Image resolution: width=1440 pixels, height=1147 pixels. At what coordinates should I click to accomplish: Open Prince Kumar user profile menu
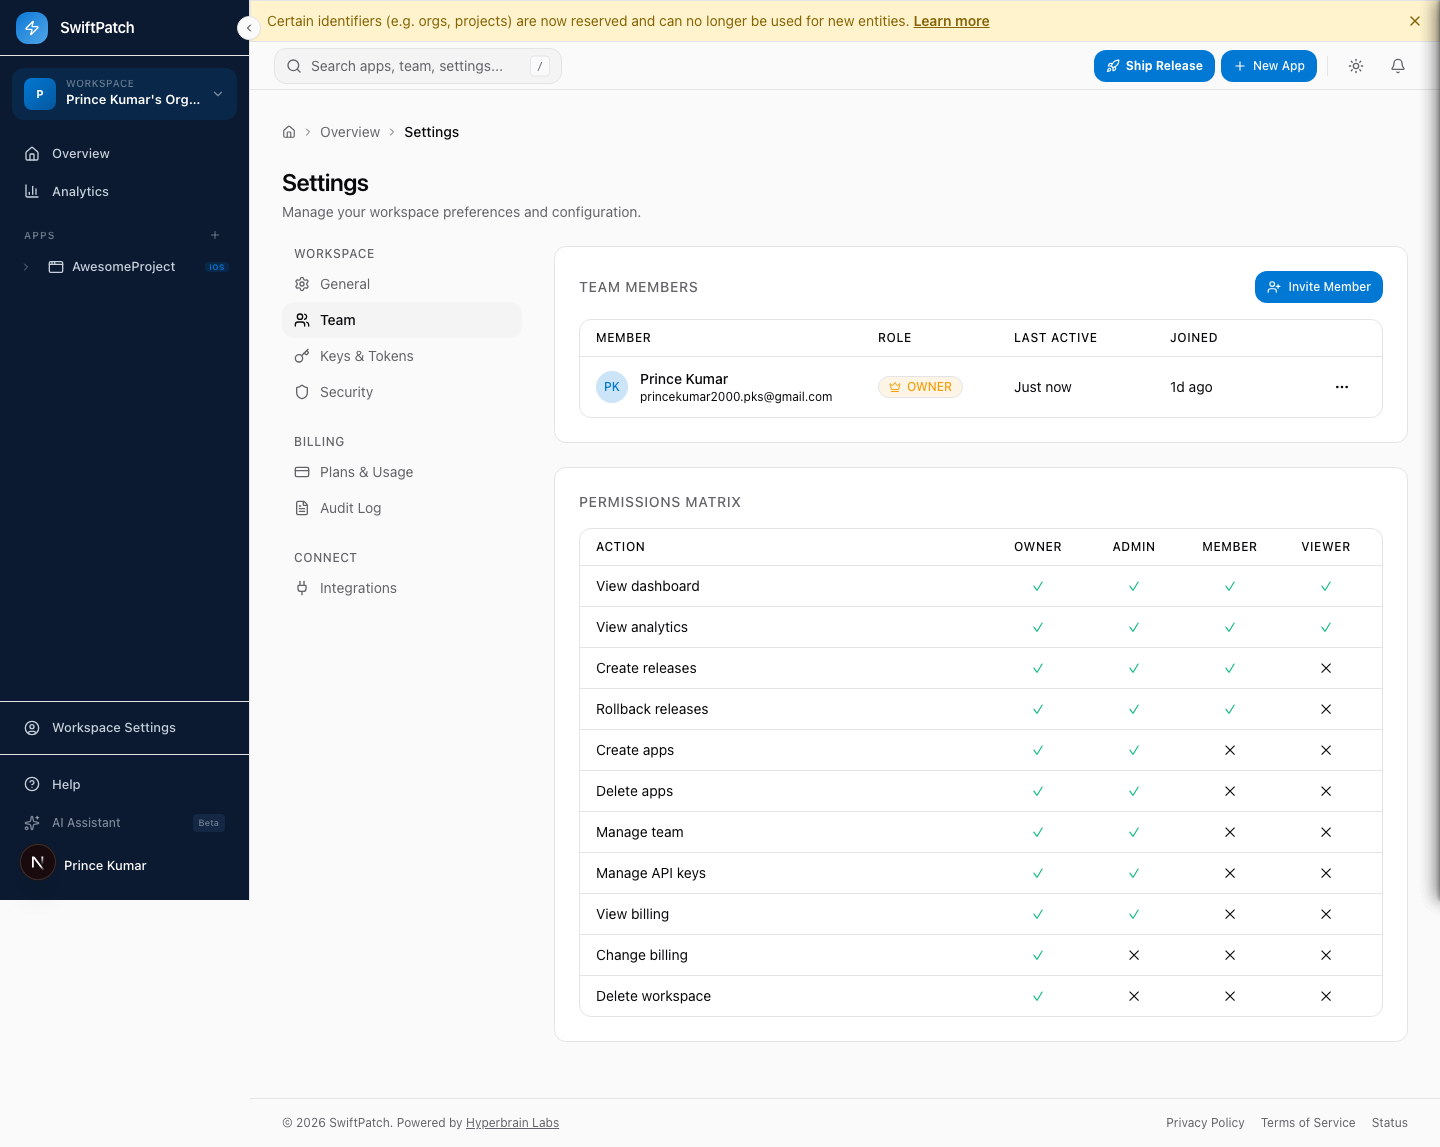pos(104,865)
